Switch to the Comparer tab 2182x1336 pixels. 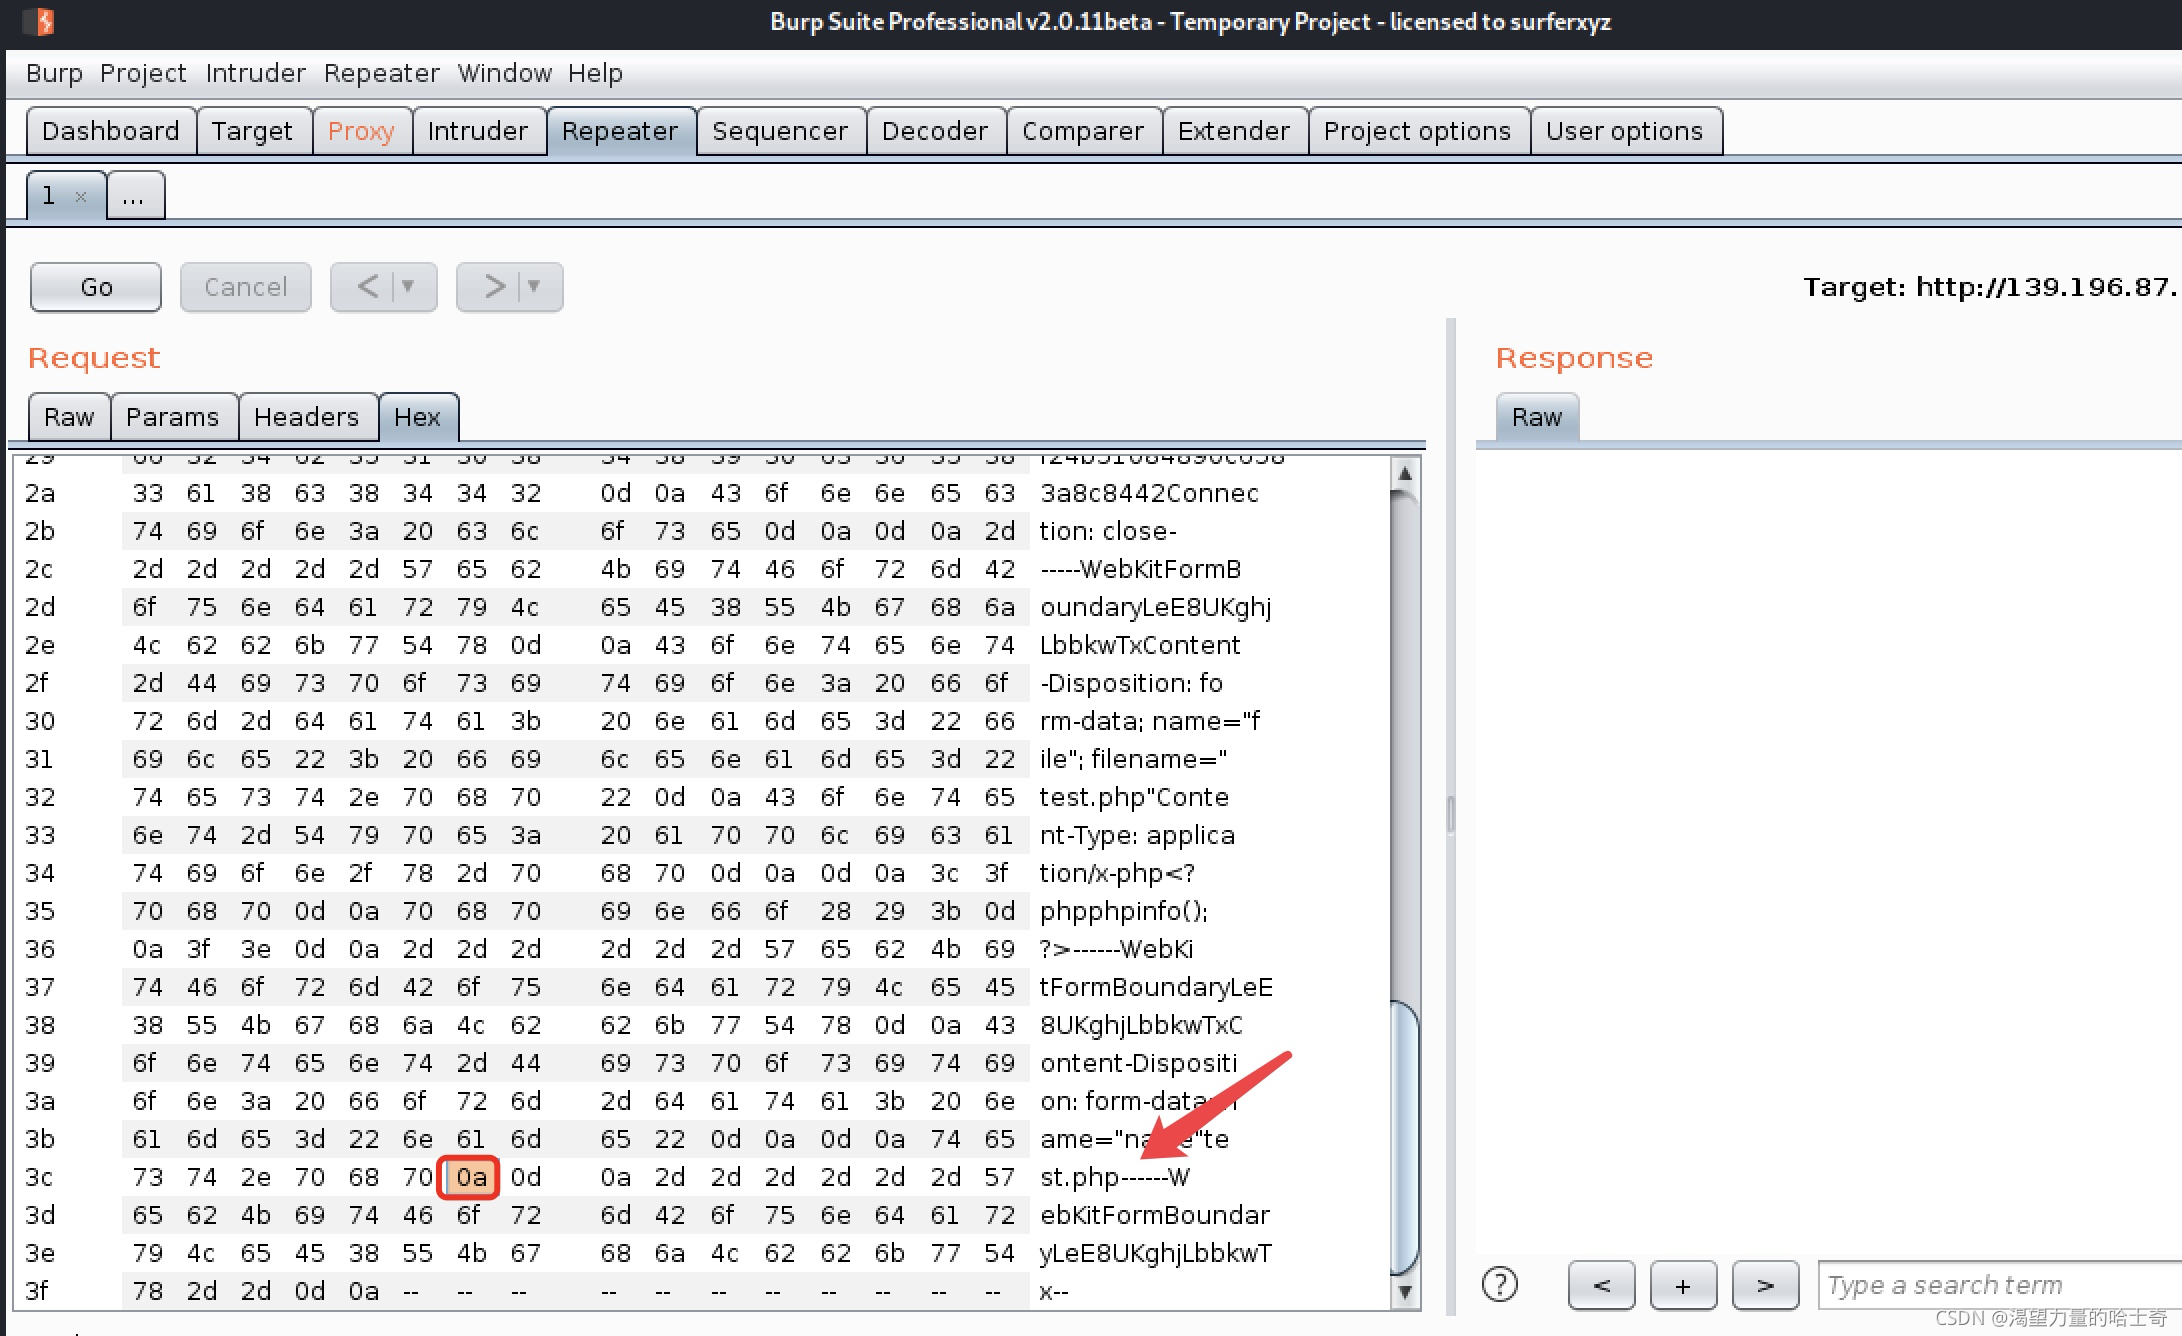[x=1083, y=131]
